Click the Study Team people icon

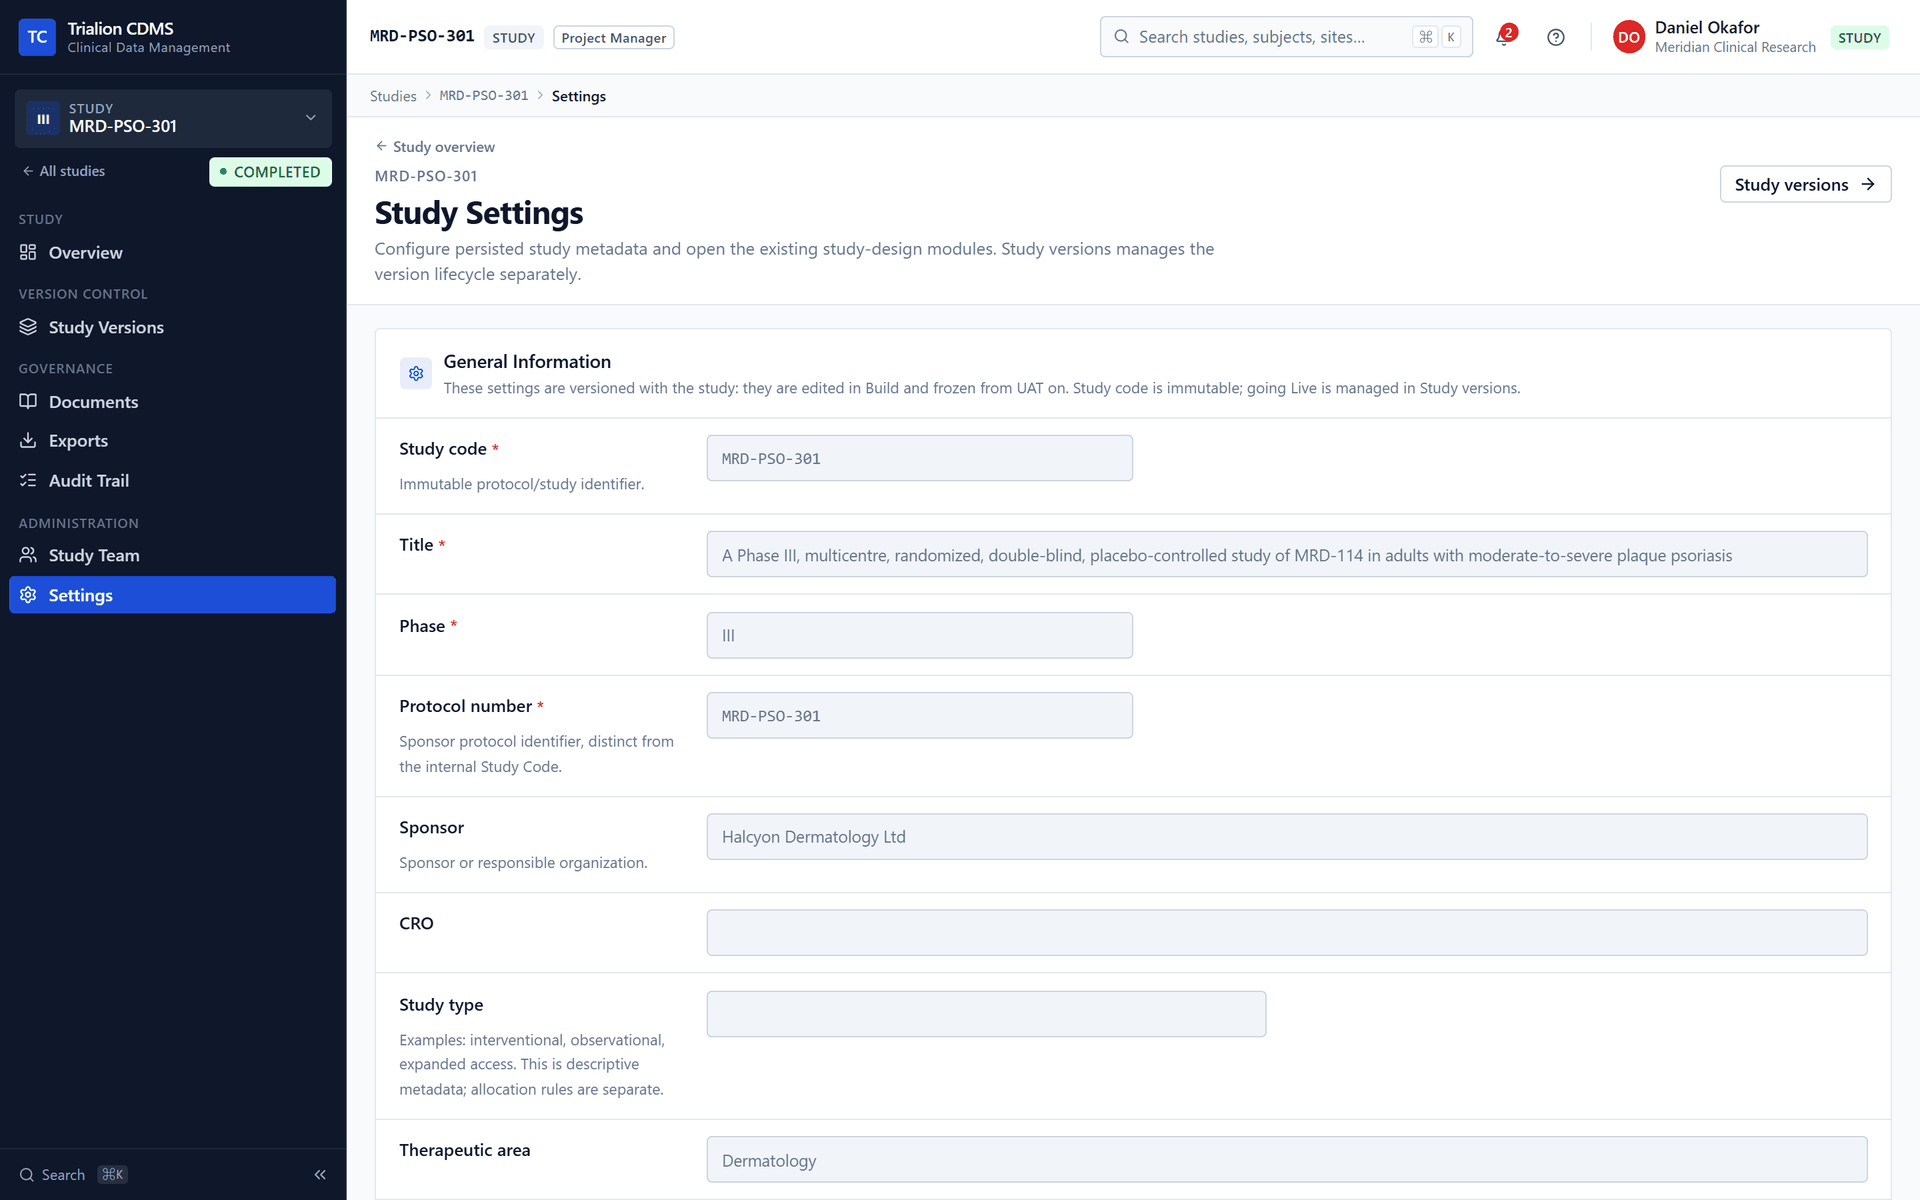tap(28, 555)
